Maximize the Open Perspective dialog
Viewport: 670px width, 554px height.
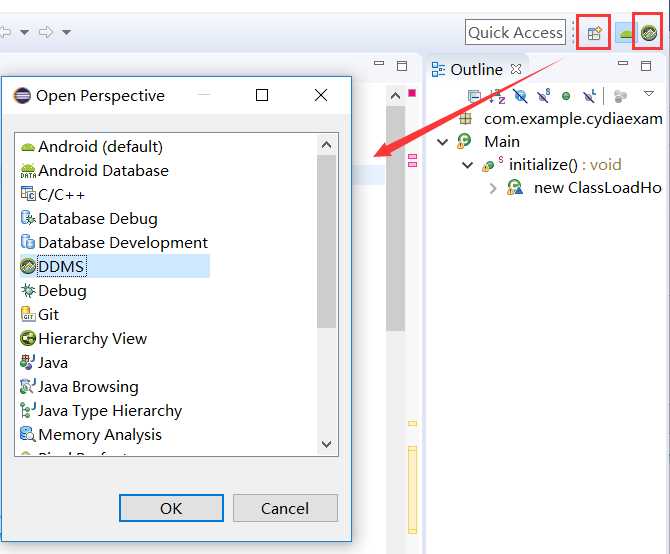click(x=262, y=95)
